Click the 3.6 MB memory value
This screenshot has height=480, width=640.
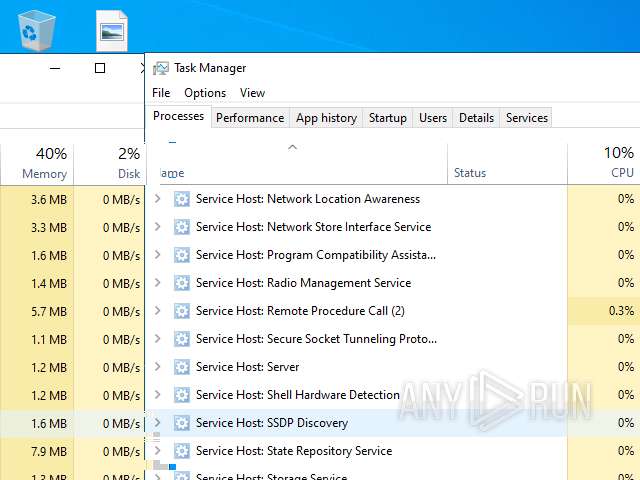[x=49, y=200]
